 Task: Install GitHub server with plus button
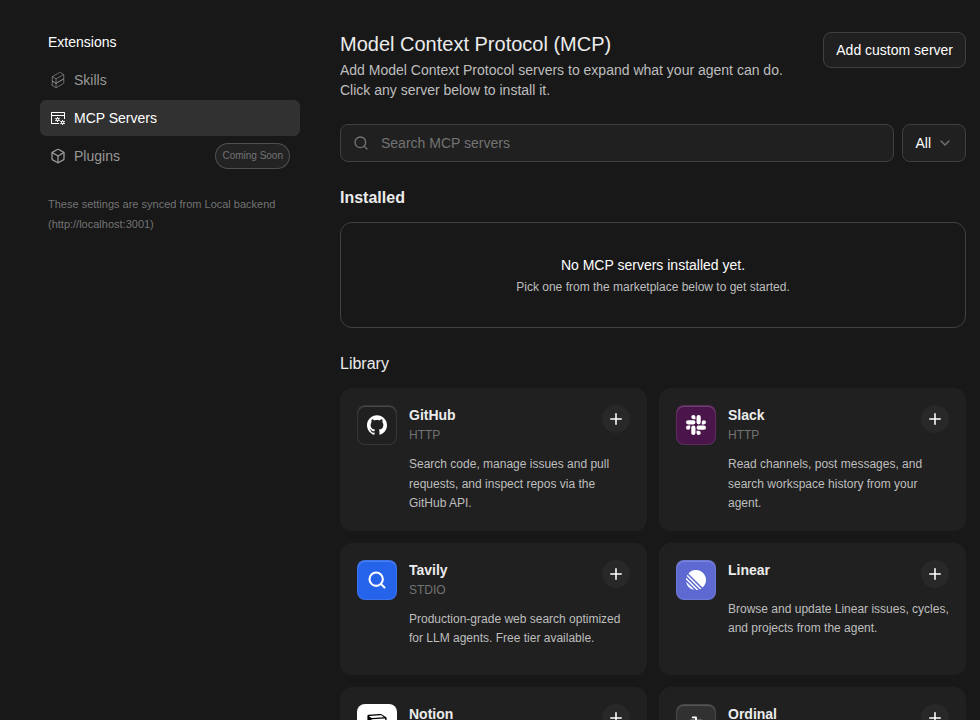tap(616, 419)
